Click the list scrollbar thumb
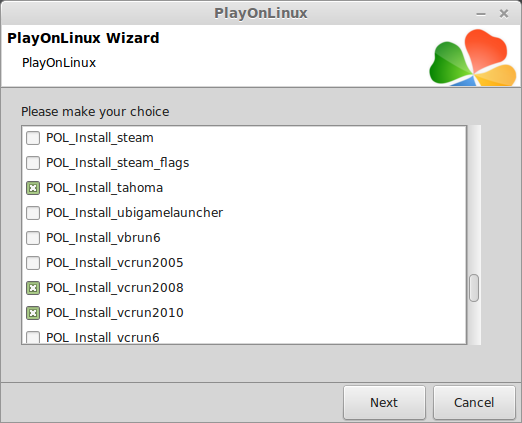The height and width of the screenshot is (423, 522). click(474, 288)
